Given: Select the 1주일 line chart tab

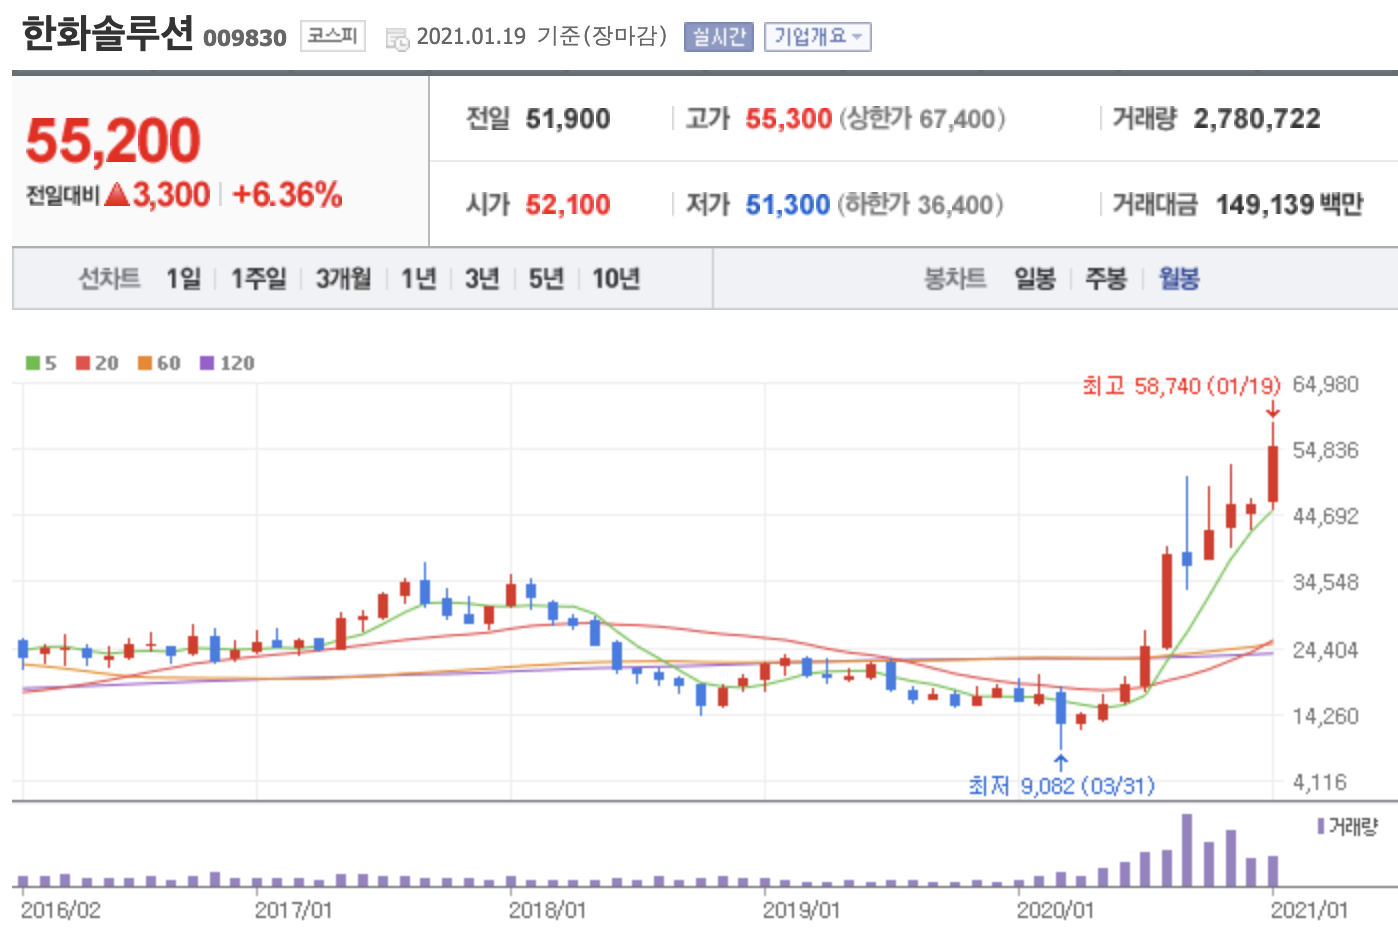Looking at the screenshot, I should tap(258, 278).
